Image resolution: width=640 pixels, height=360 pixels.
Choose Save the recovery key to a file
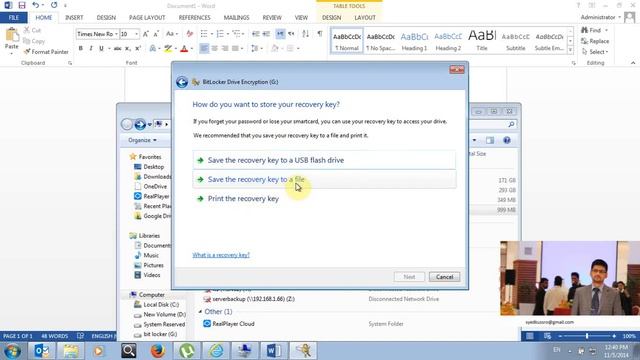(324, 179)
